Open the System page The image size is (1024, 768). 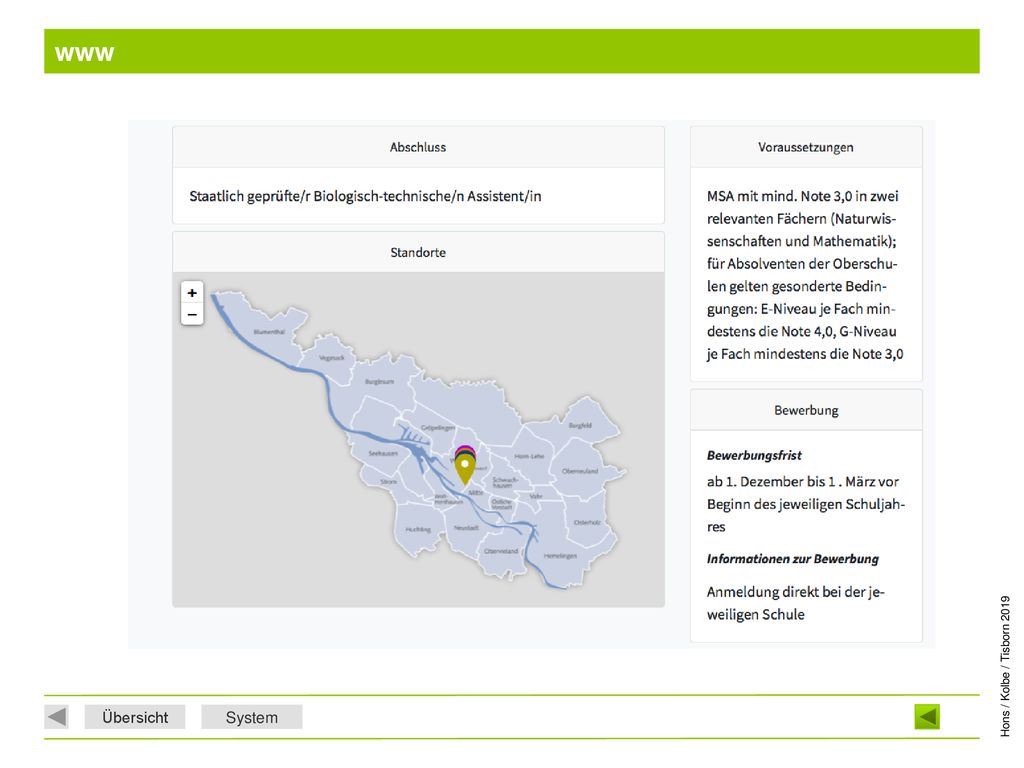[x=251, y=717]
